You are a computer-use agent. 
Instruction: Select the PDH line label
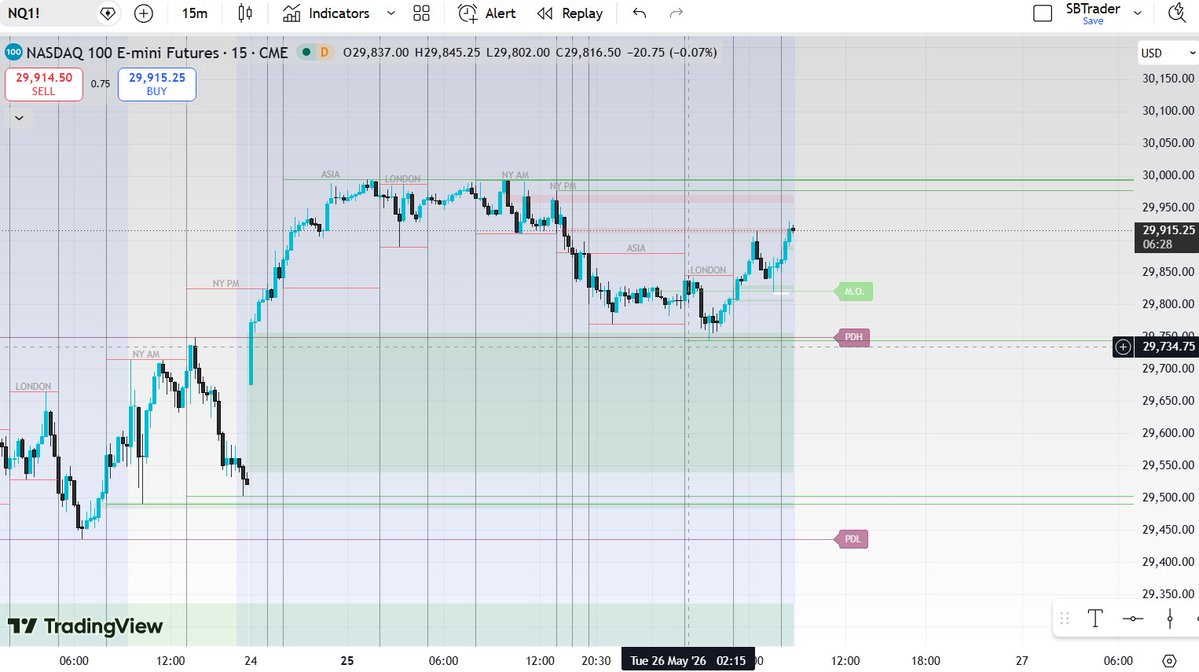coord(853,337)
